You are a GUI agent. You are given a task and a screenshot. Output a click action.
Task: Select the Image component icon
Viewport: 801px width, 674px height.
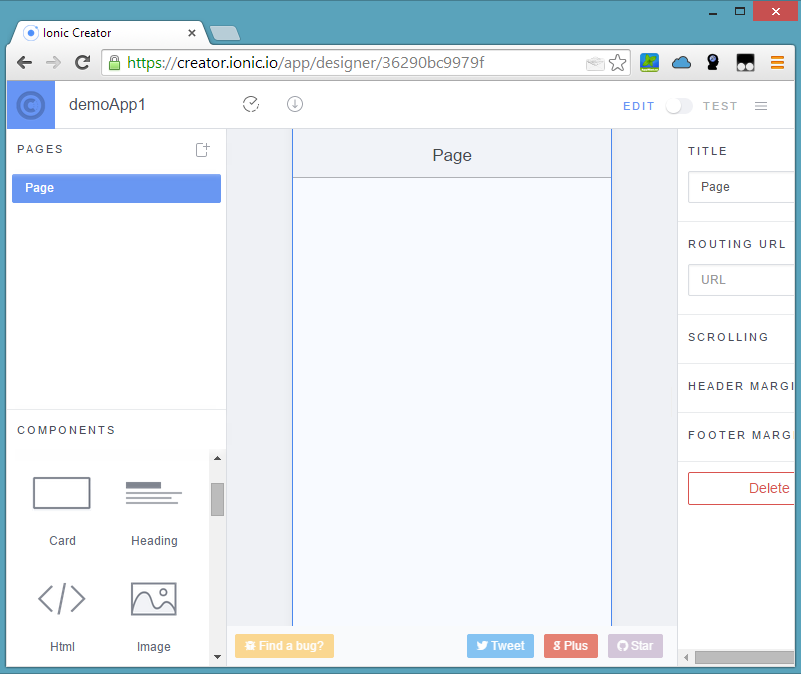[154, 599]
